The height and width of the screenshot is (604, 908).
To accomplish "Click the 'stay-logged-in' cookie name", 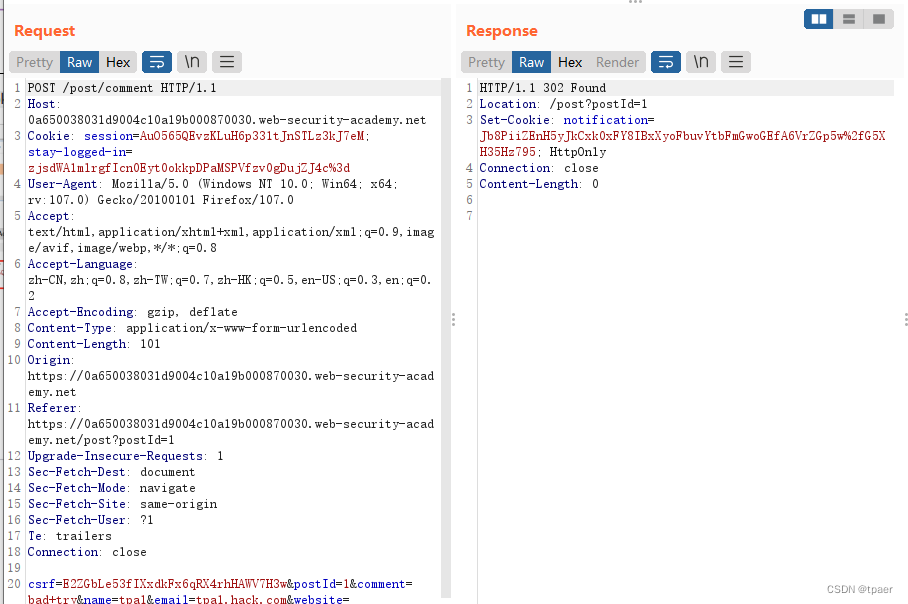I will tap(76, 152).
